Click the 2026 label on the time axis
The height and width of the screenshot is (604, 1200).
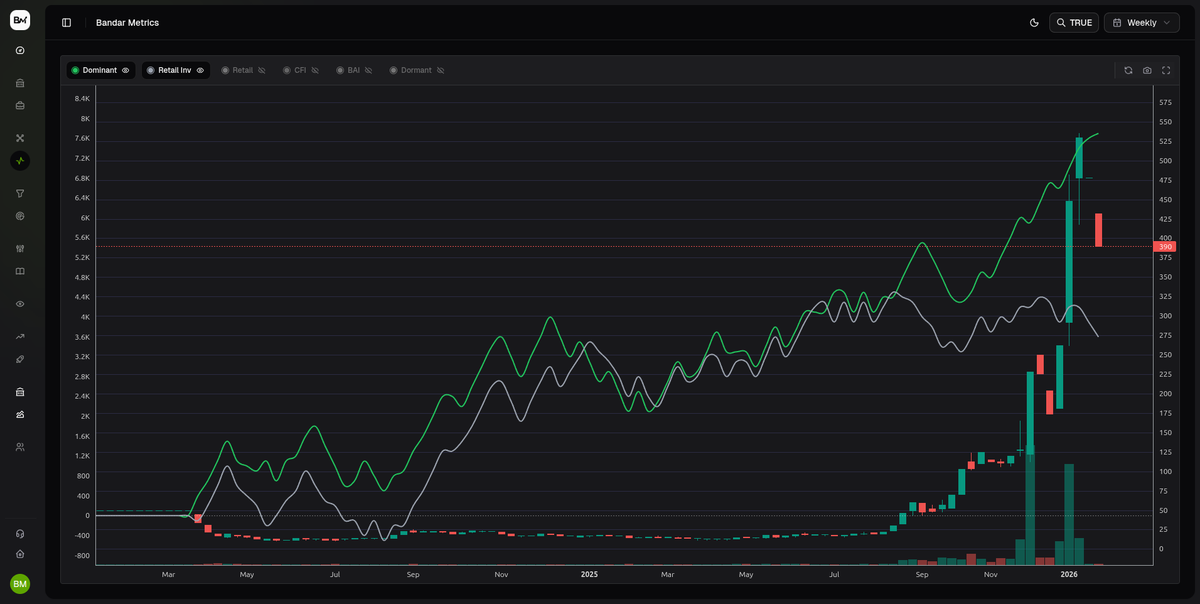click(1069, 575)
